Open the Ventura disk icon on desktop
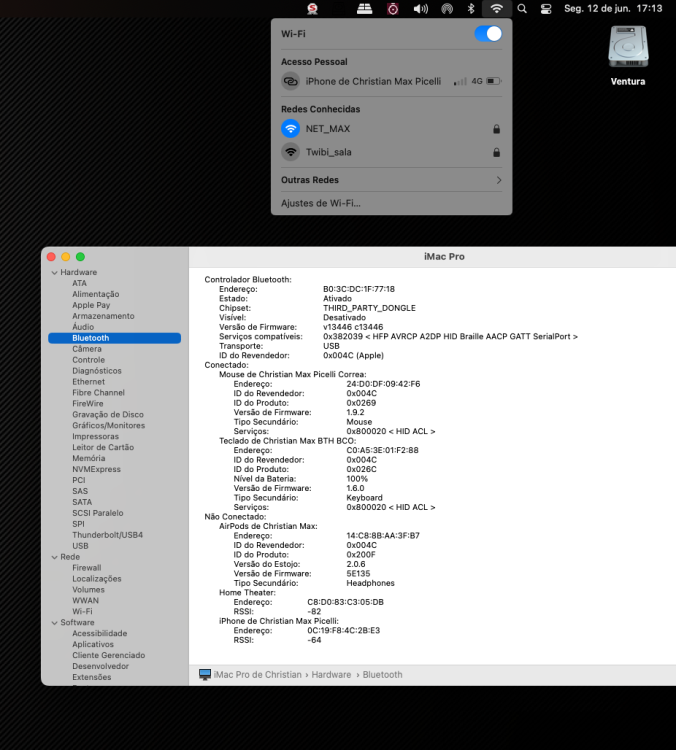Screen dimensions: 676x750 pos(628,47)
